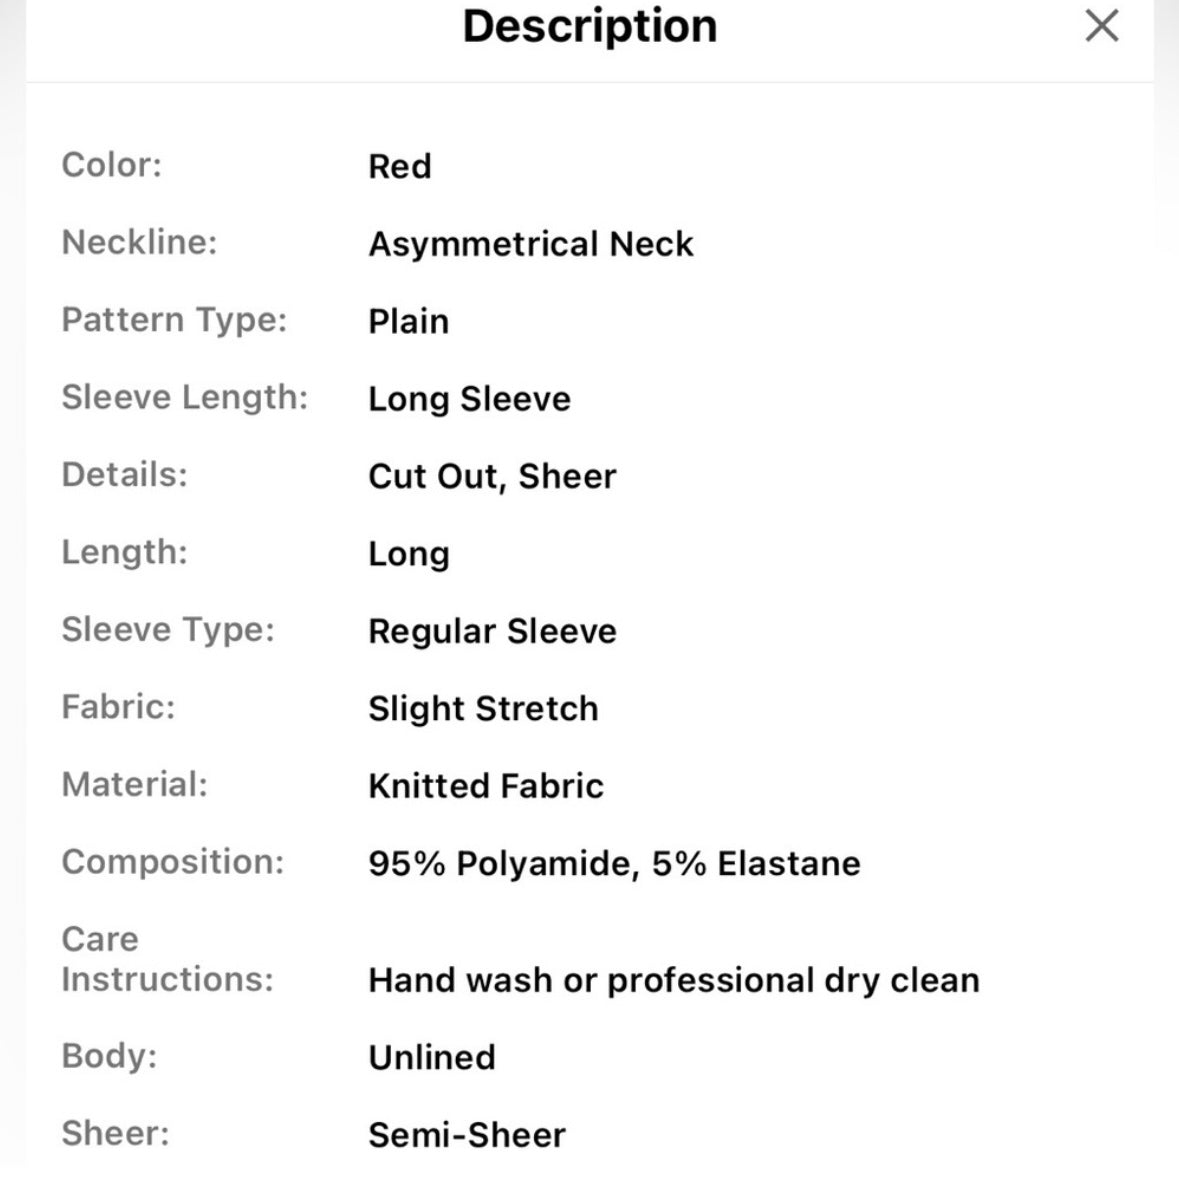Select the Long length value

pos(409,555)
